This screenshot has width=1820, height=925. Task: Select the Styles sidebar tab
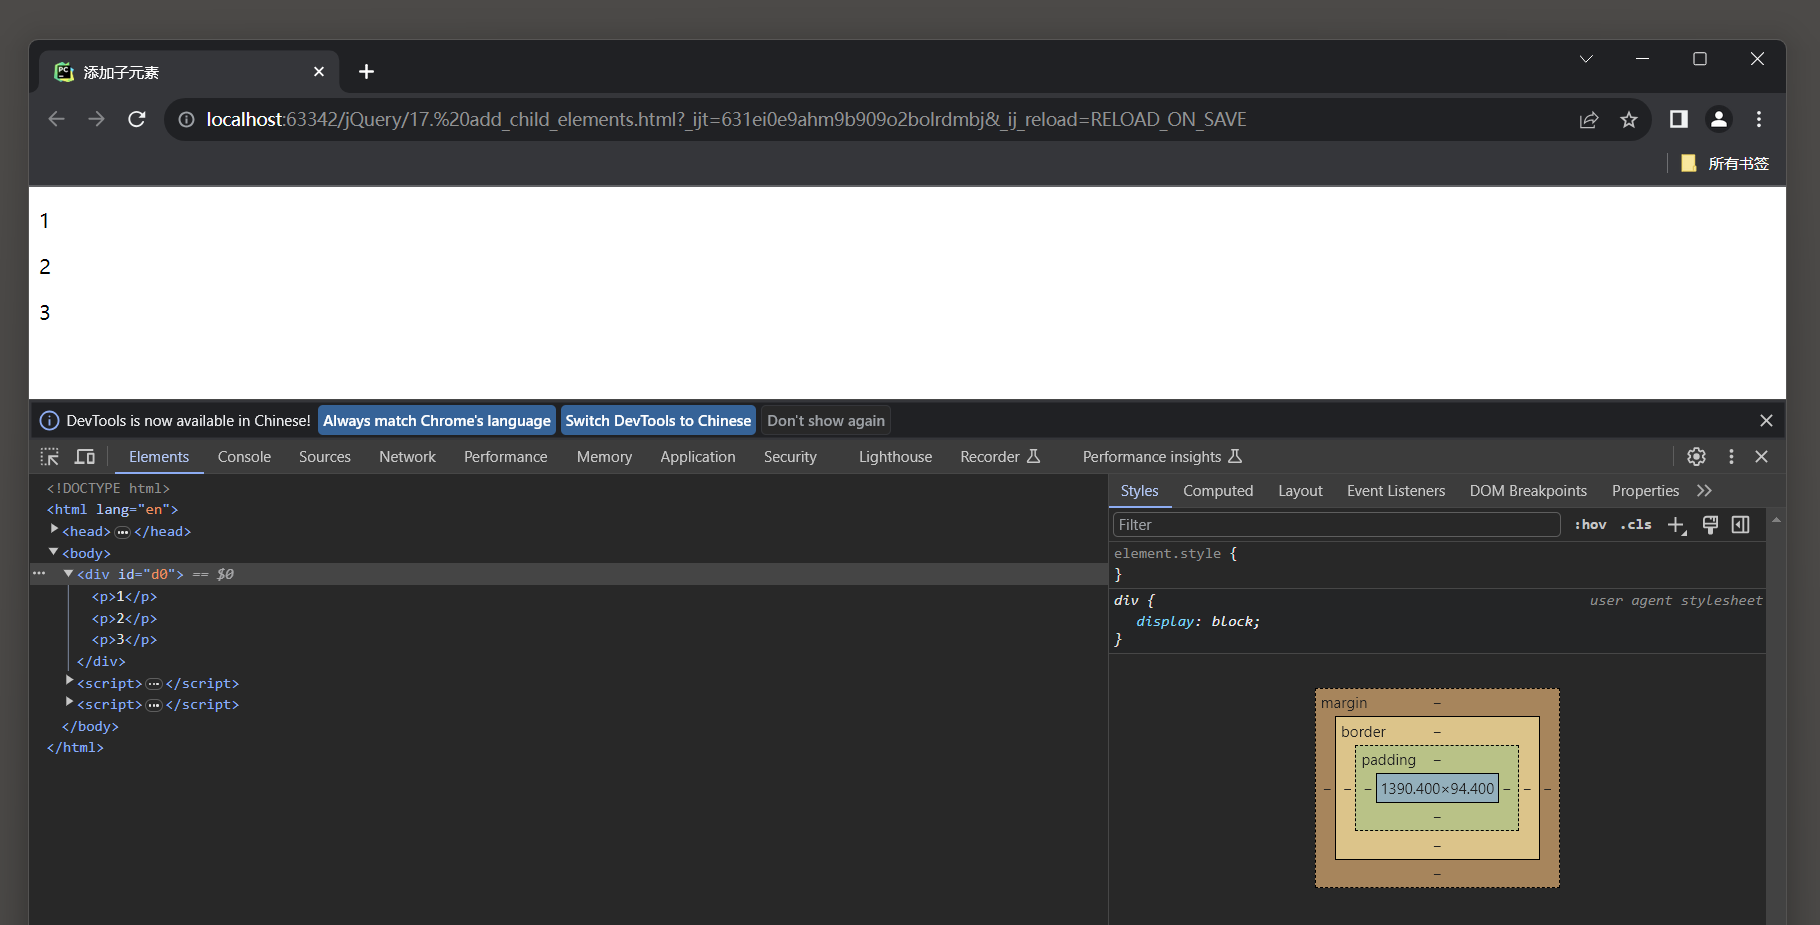[x=1139, y=491]
